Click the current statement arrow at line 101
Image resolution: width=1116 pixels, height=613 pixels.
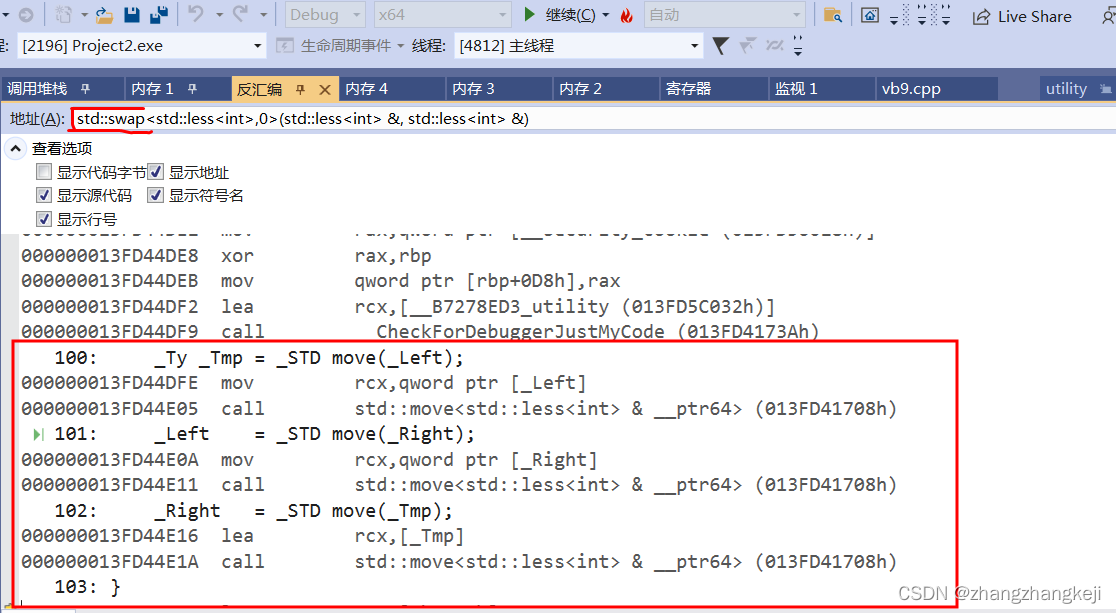[x=38, y=434]
